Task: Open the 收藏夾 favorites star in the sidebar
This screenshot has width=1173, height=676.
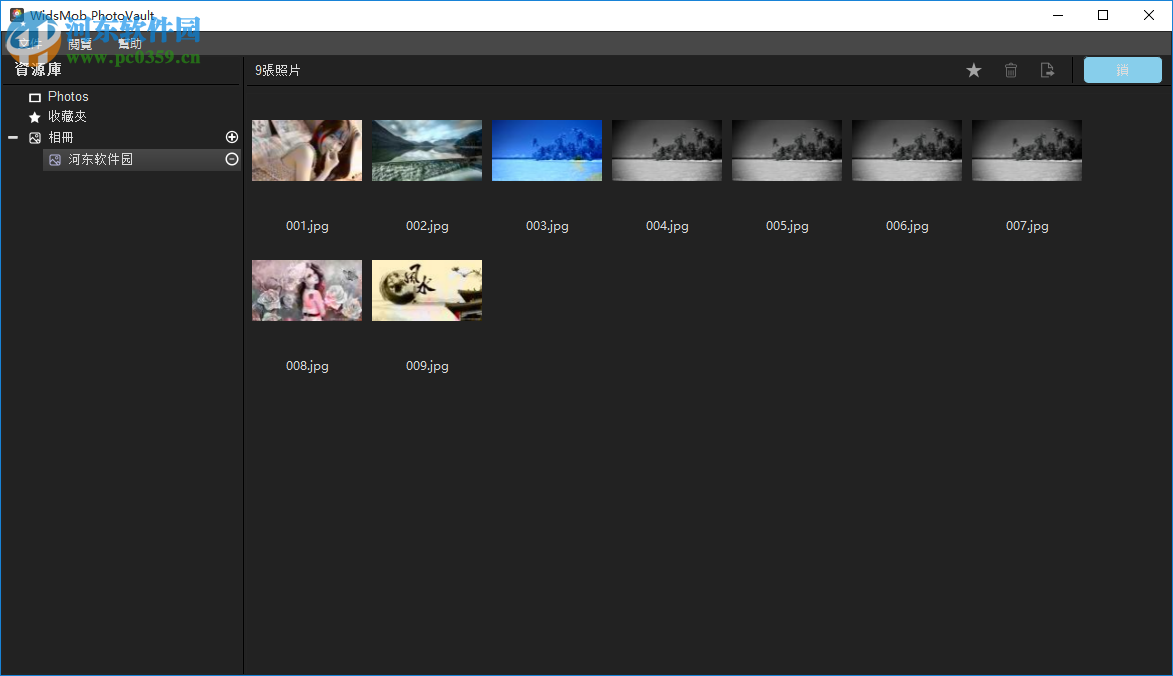Action: point(33,116)
